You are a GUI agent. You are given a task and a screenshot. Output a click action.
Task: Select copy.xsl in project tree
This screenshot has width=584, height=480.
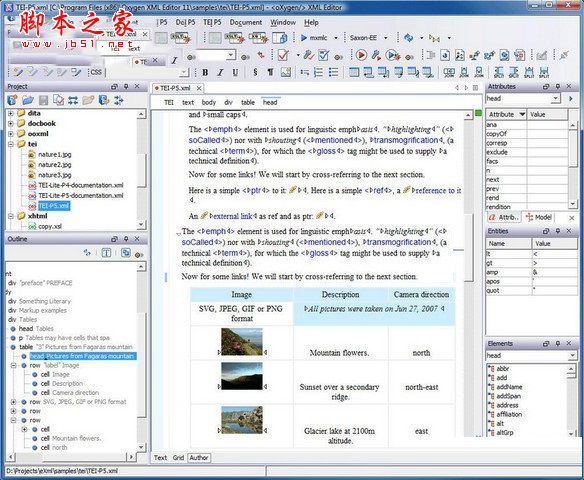point(50,226)
